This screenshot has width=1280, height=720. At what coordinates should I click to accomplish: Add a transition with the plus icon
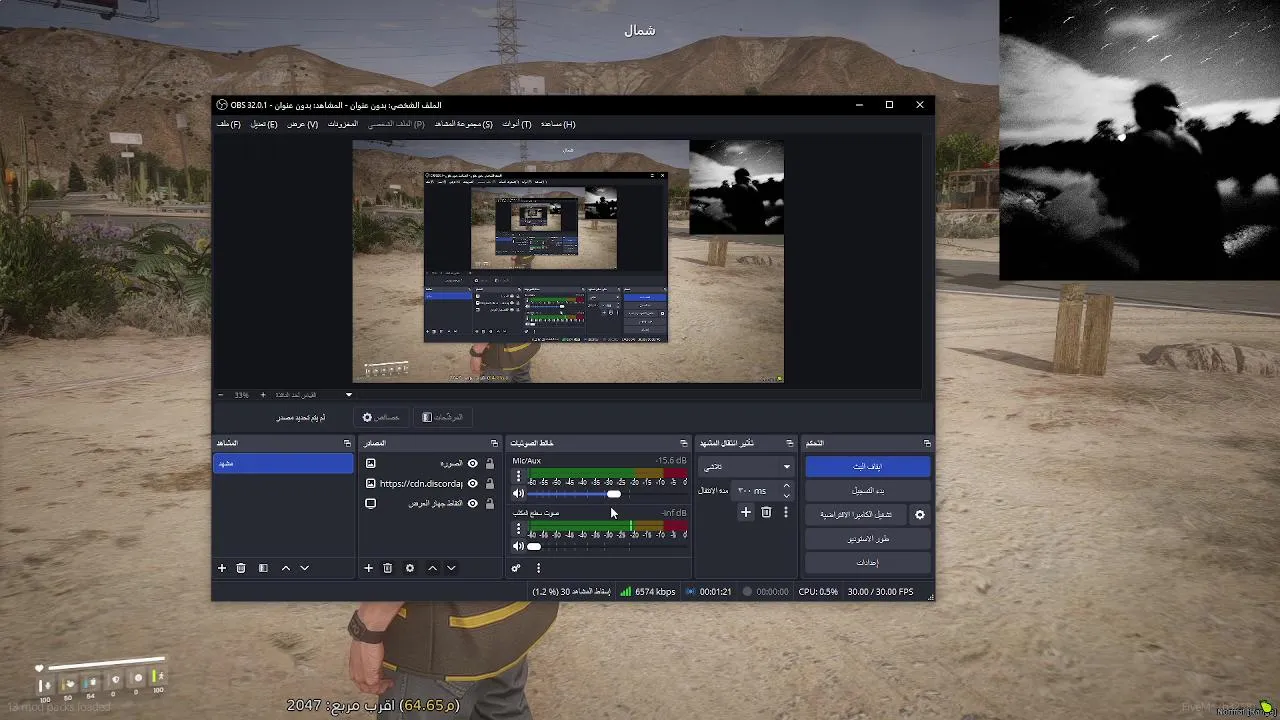[x=745, y=512]
